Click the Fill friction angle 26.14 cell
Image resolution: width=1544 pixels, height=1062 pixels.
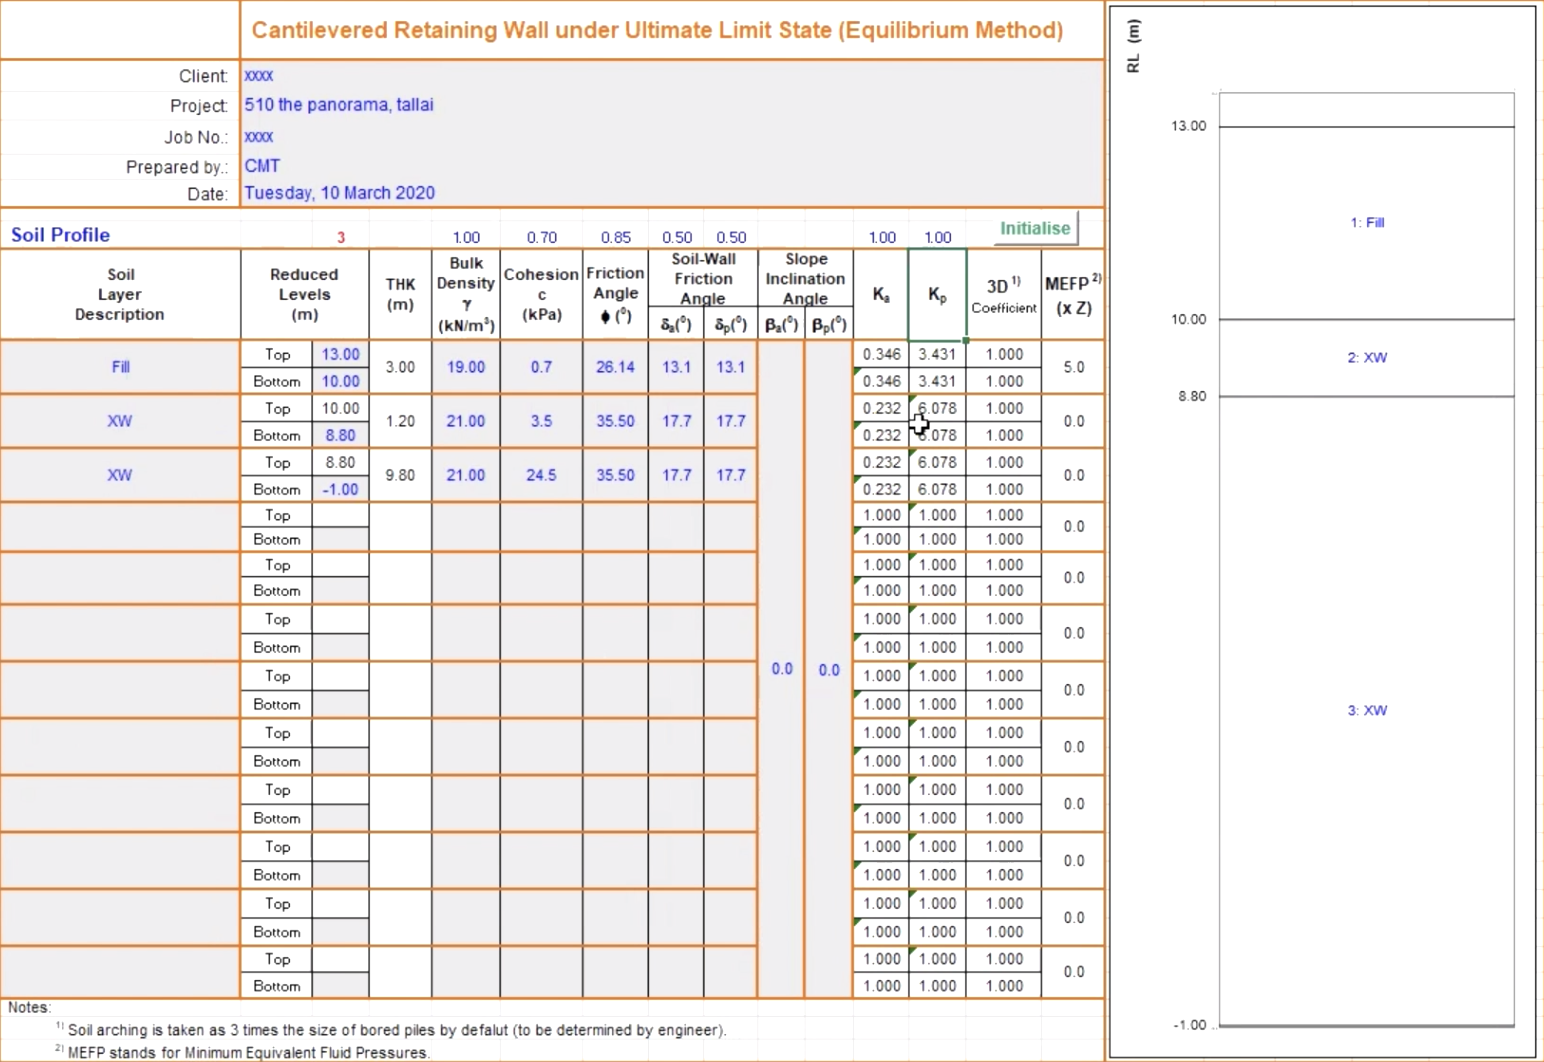click(x=615, y=367)
